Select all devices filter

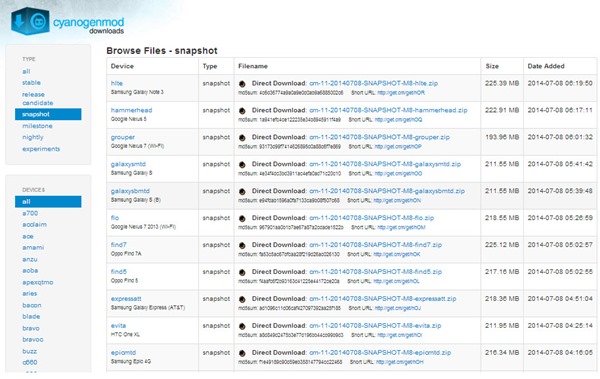pos(48,201)
